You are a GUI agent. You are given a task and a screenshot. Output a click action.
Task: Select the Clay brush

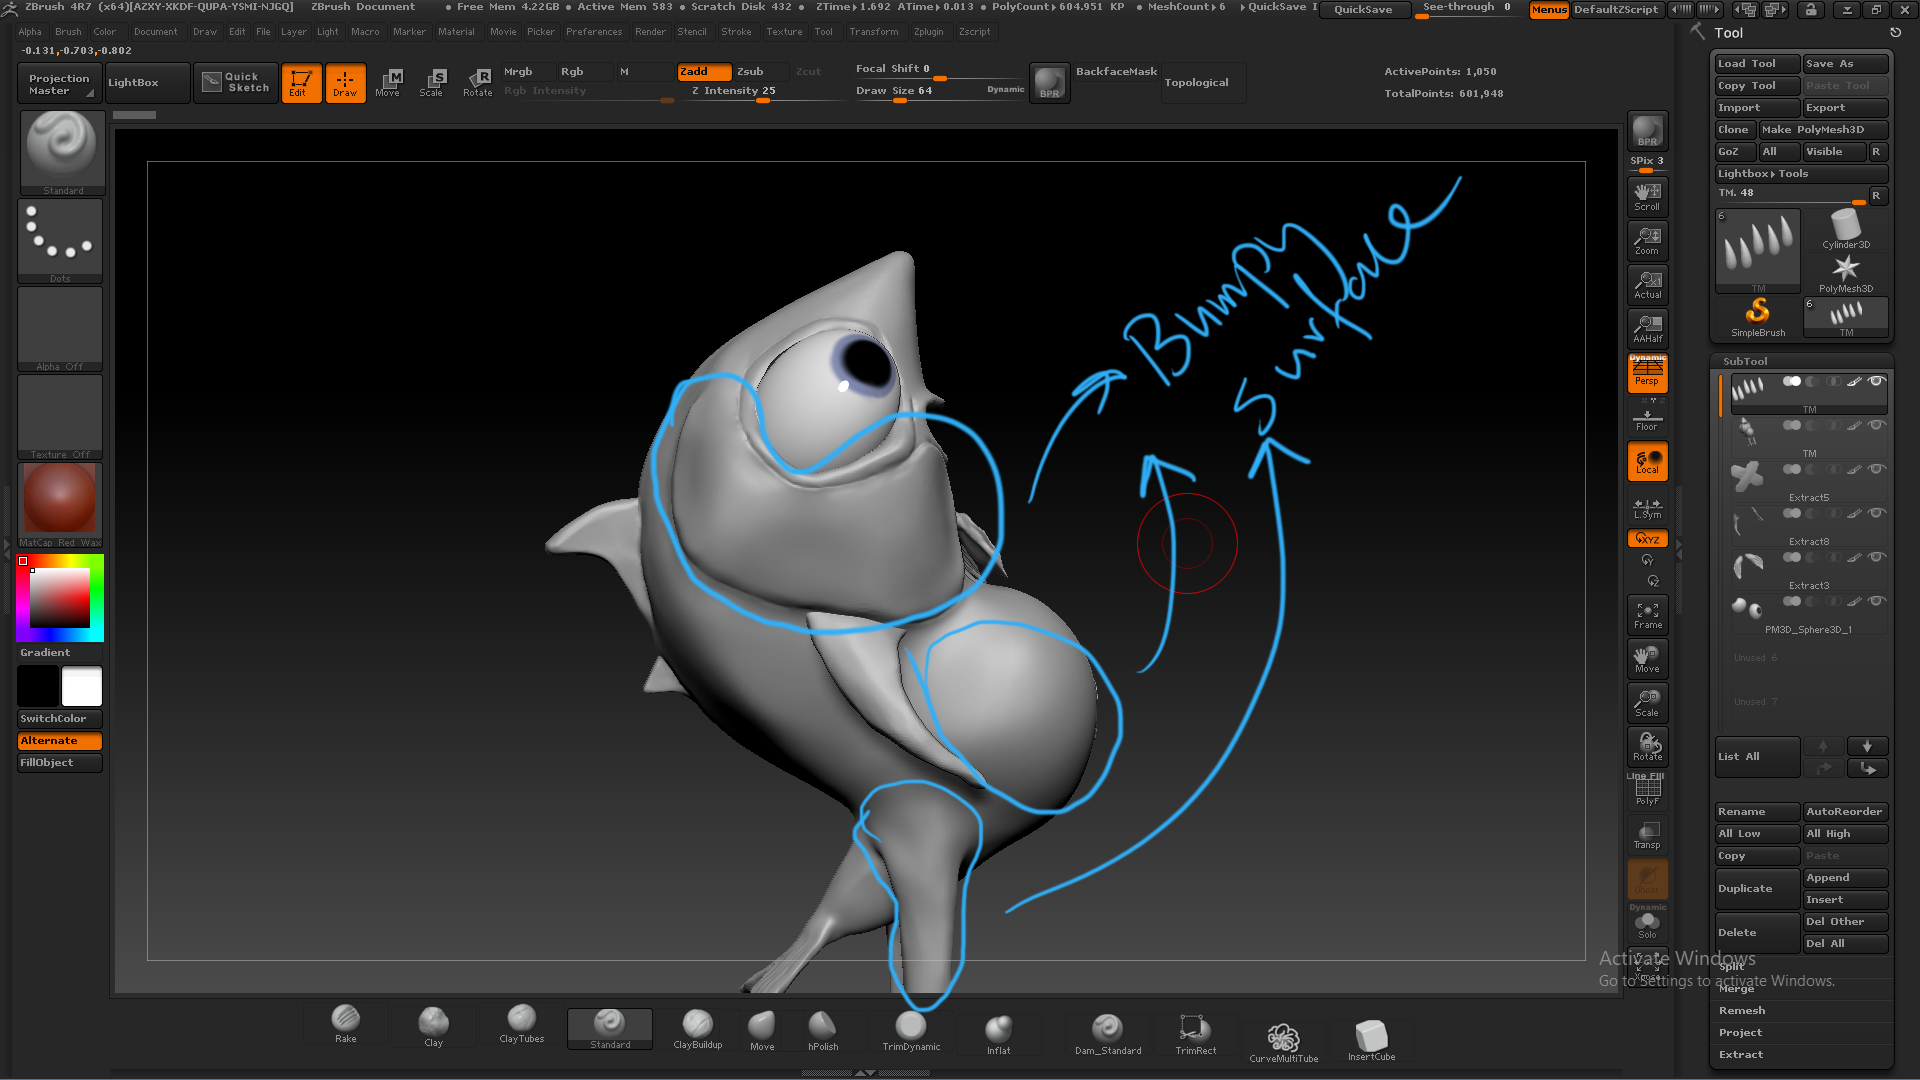point(433,1026)
